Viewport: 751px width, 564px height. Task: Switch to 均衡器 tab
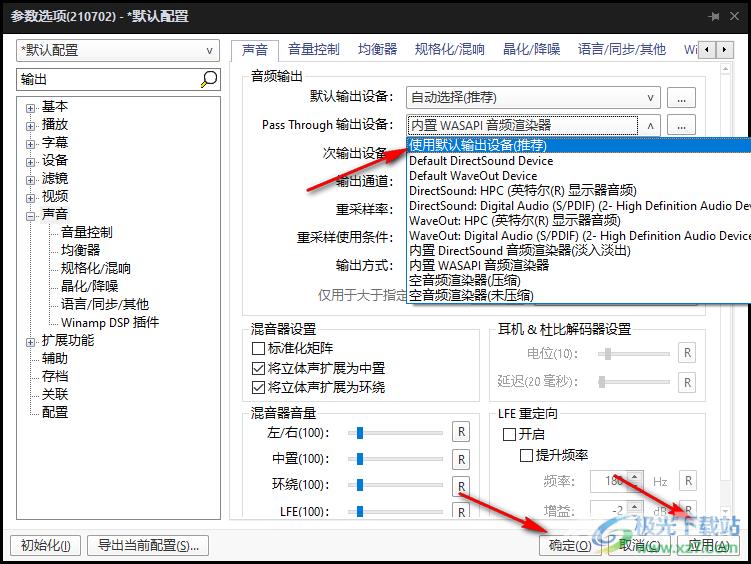pos(377,49)
